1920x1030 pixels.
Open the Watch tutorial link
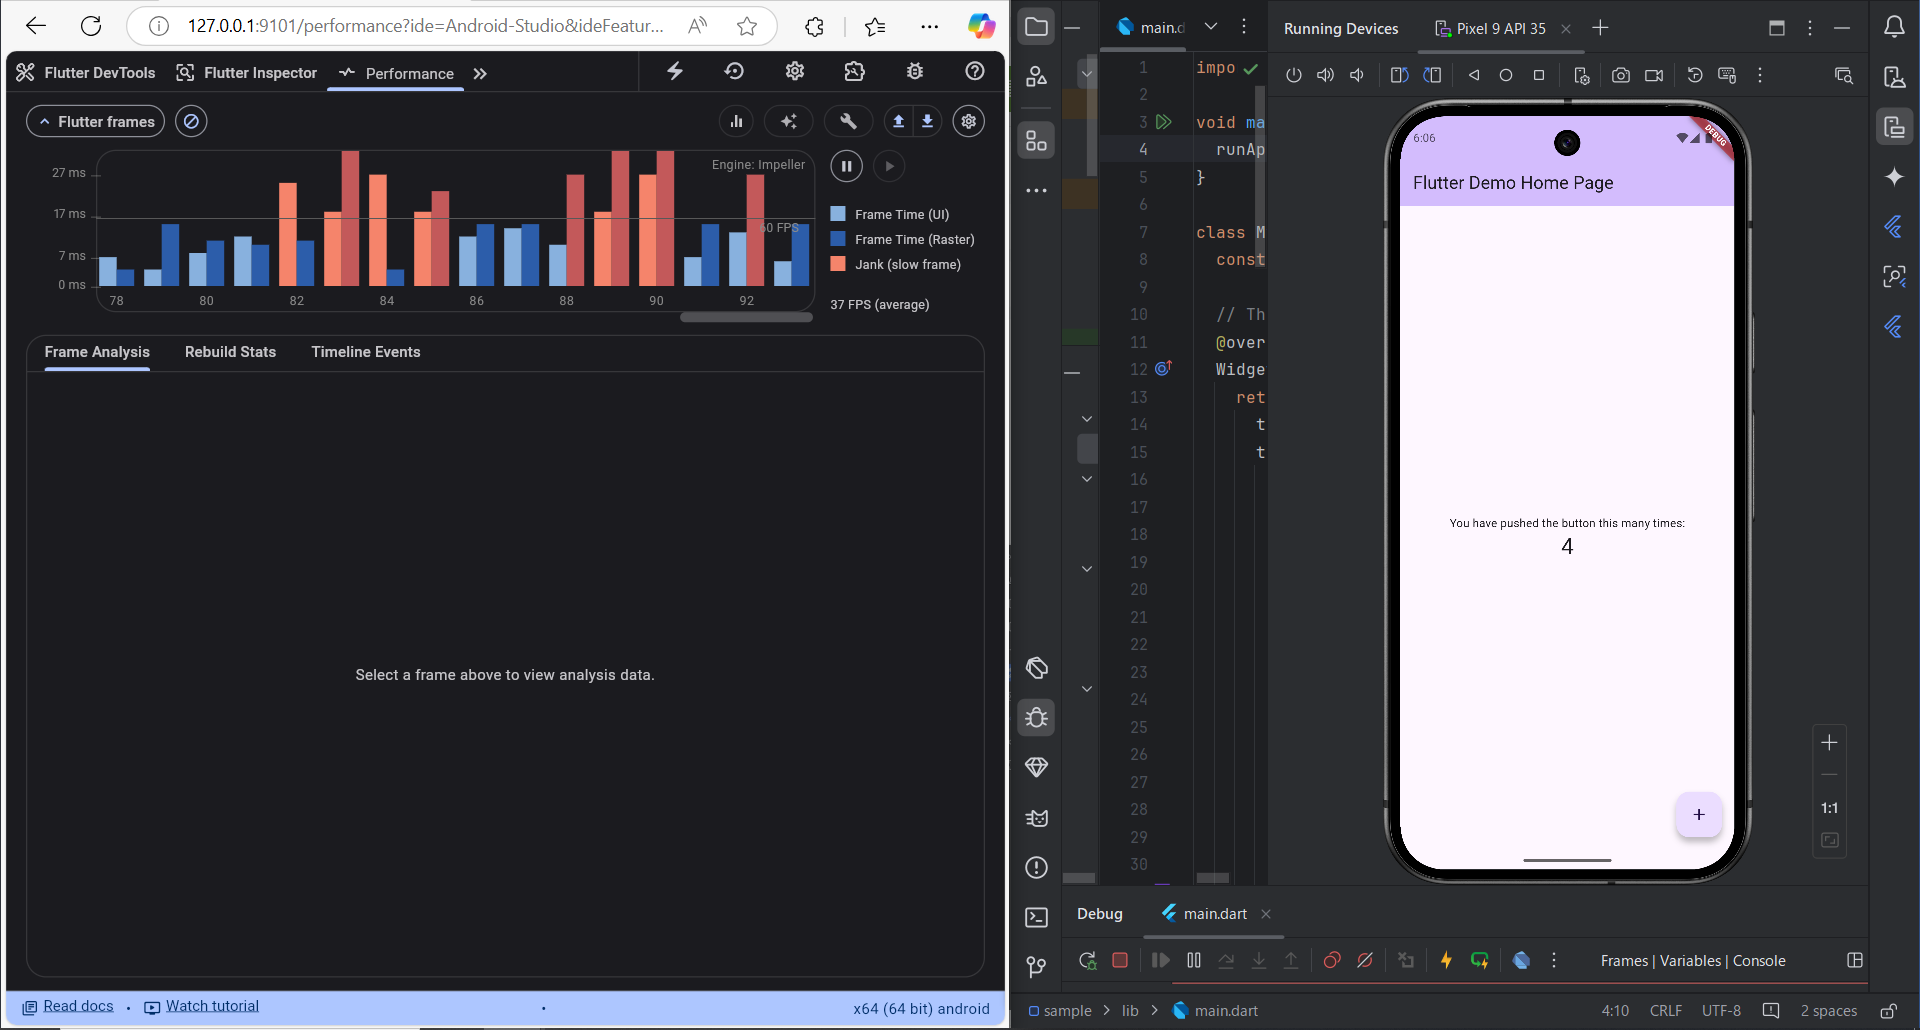click(202, 1006)
